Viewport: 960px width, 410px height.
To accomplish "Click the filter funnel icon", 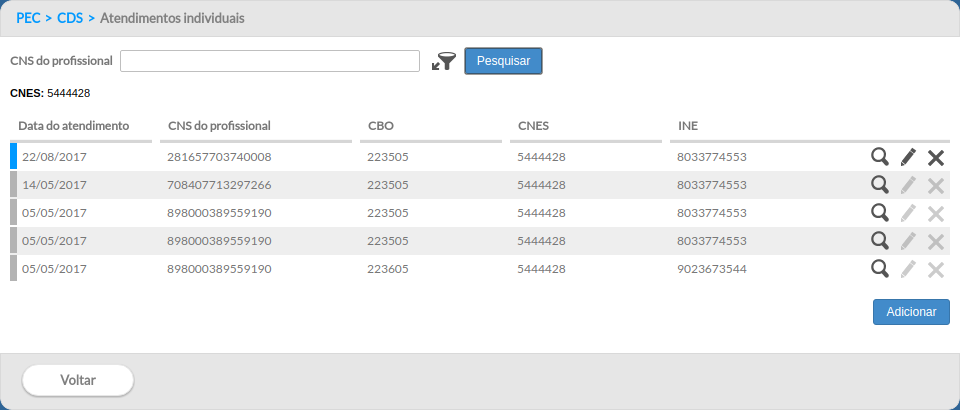I will pos(444,61).
